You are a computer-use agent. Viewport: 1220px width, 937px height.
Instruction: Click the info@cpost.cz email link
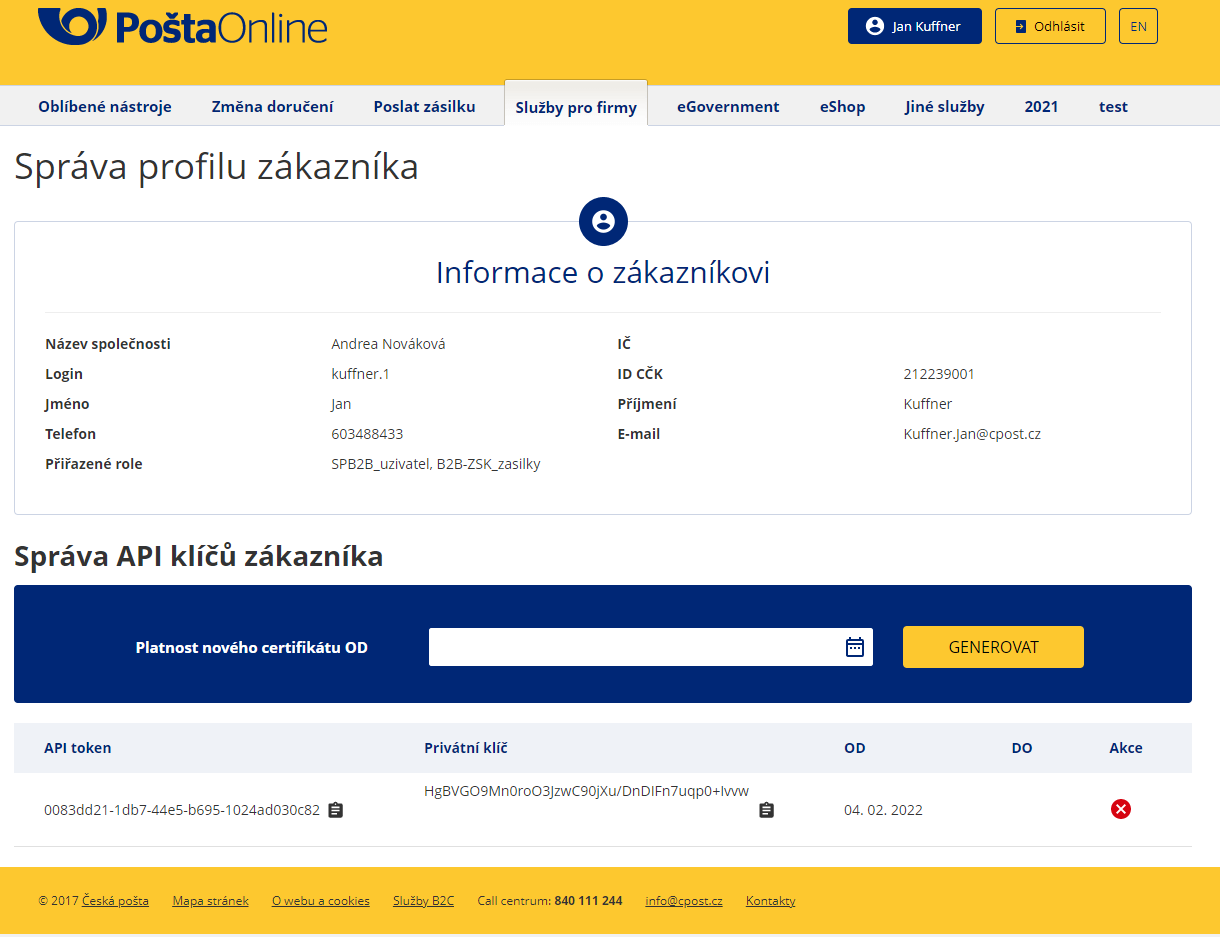pyautogui.click(x=684, y=901)
